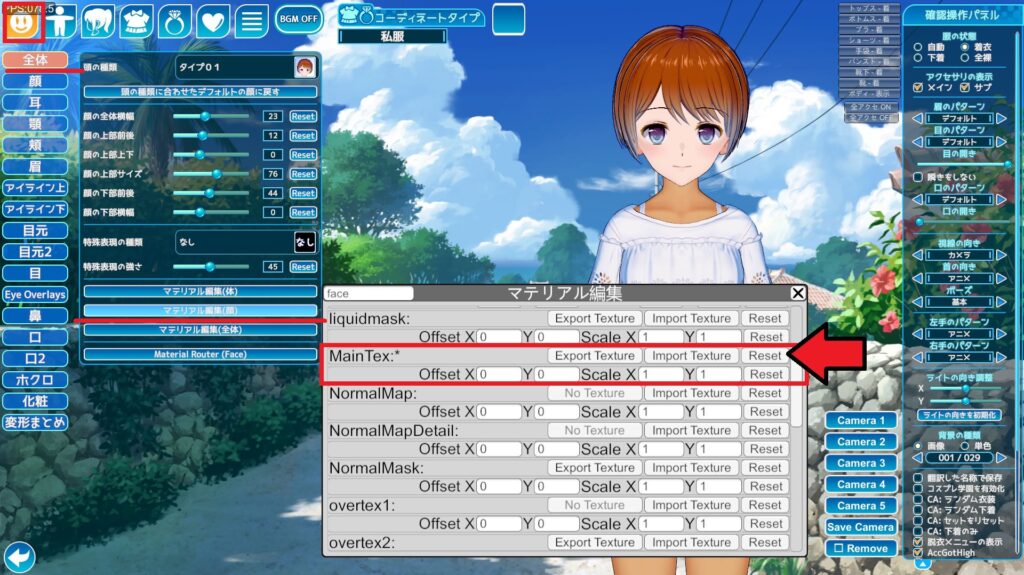Open the 頭の種類 タイプ01 selector

pyautogui.click(x=245, y=67)
